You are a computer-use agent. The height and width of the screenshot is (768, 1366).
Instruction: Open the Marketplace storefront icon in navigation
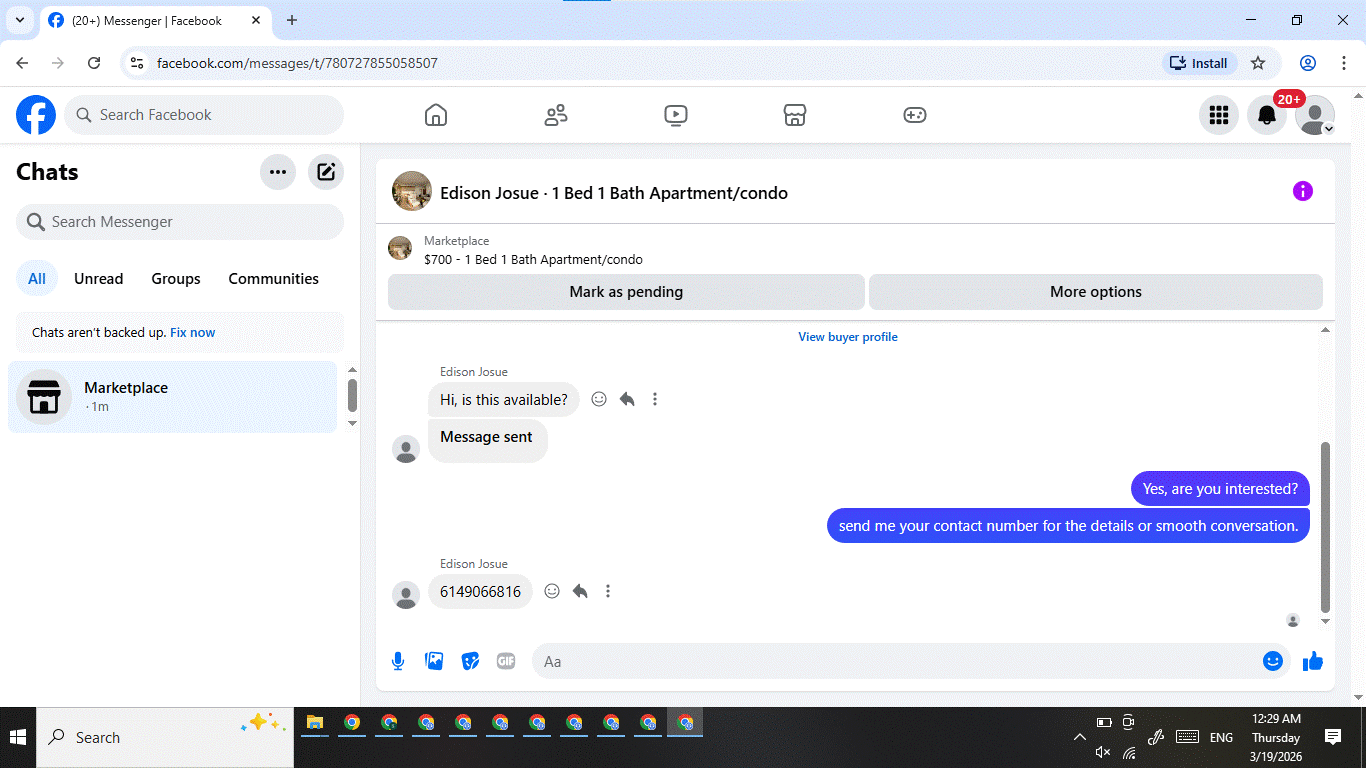(x=795, y=115)
